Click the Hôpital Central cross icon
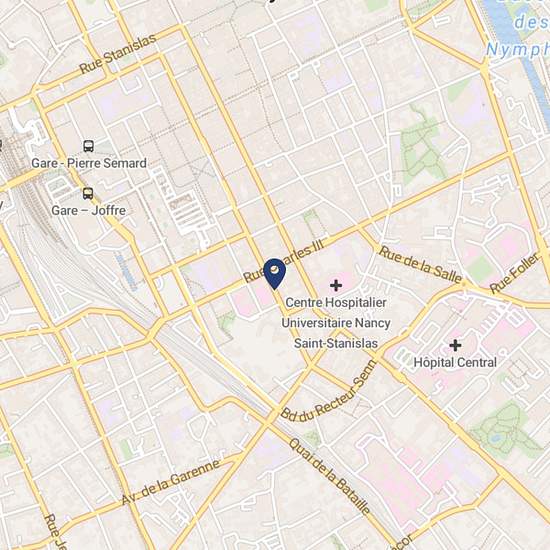Image resolution: width=550 pixels, height=550 pixels. click(x=455, y=346)
